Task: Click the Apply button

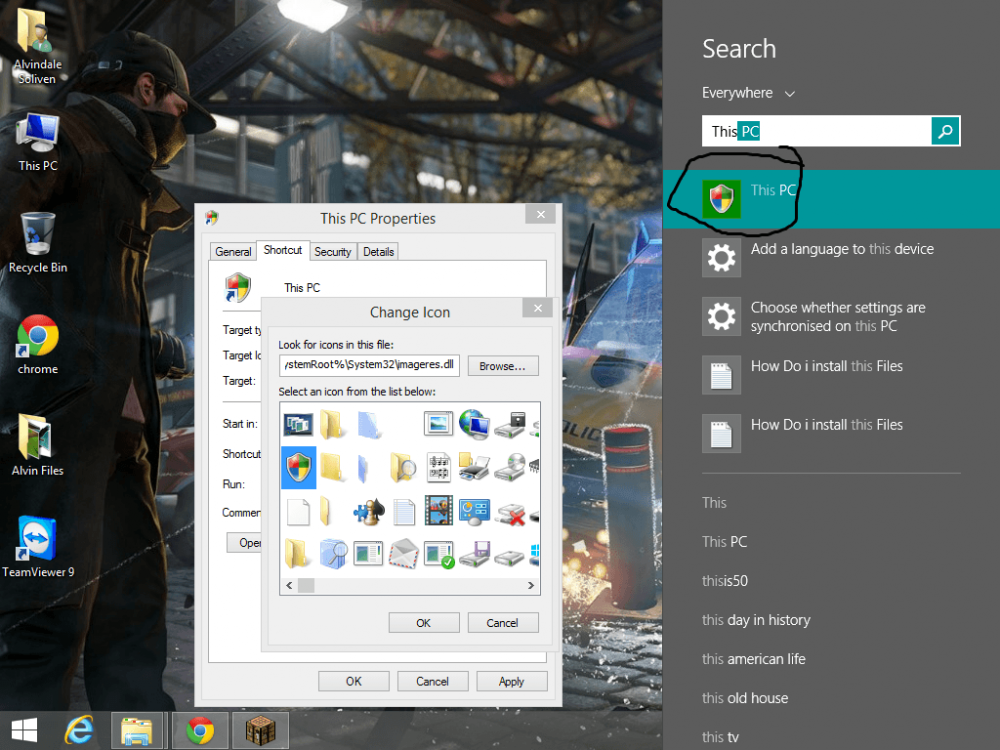Action: click(511, 682)
